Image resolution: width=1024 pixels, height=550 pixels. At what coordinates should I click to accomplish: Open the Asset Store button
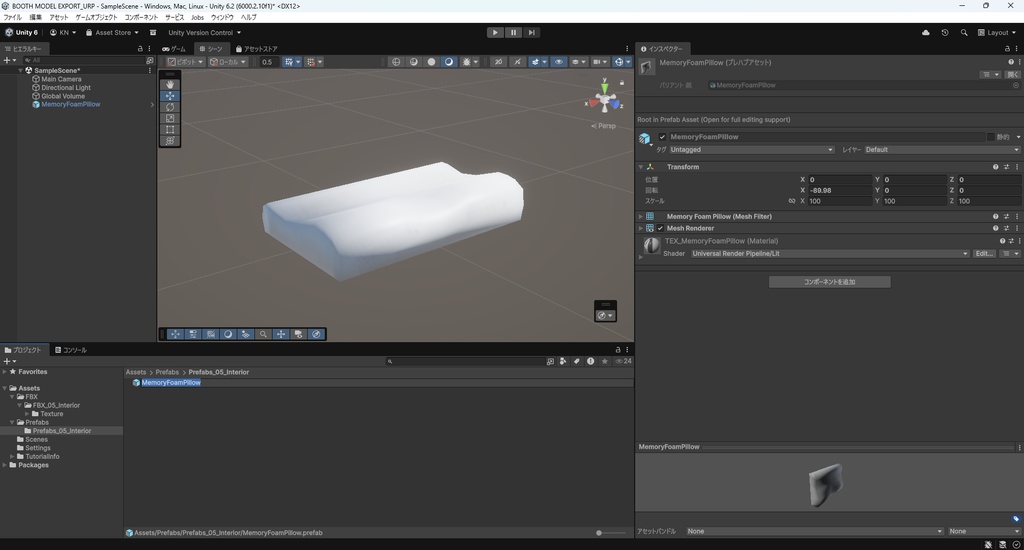[112, 33]
